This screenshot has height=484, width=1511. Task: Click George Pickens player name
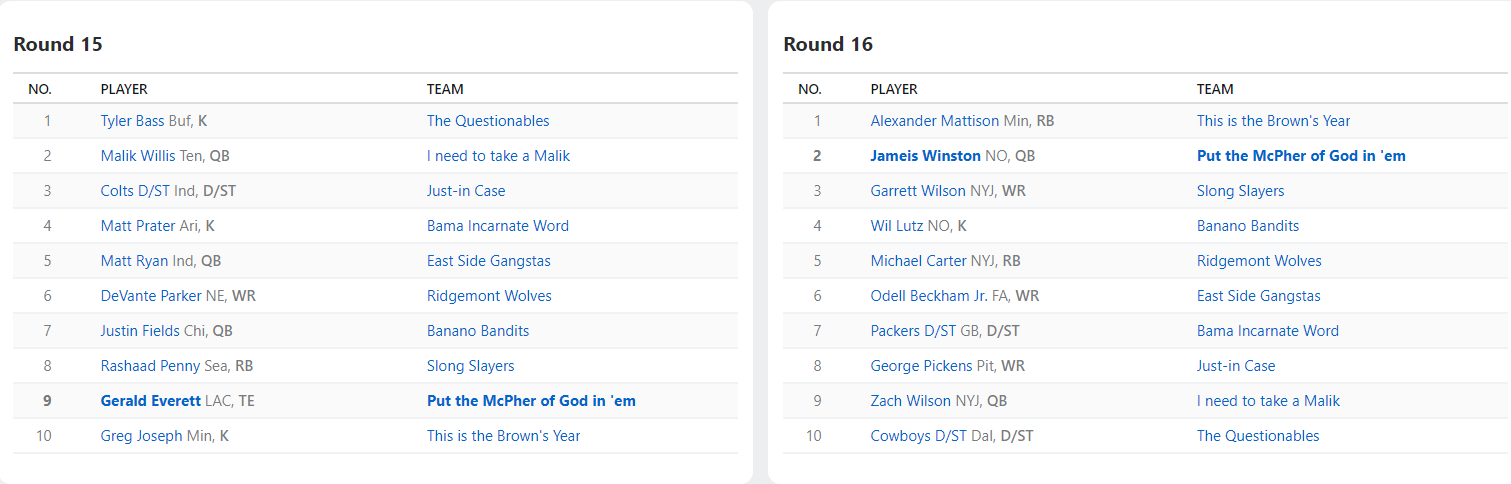(x=920, y=366)
